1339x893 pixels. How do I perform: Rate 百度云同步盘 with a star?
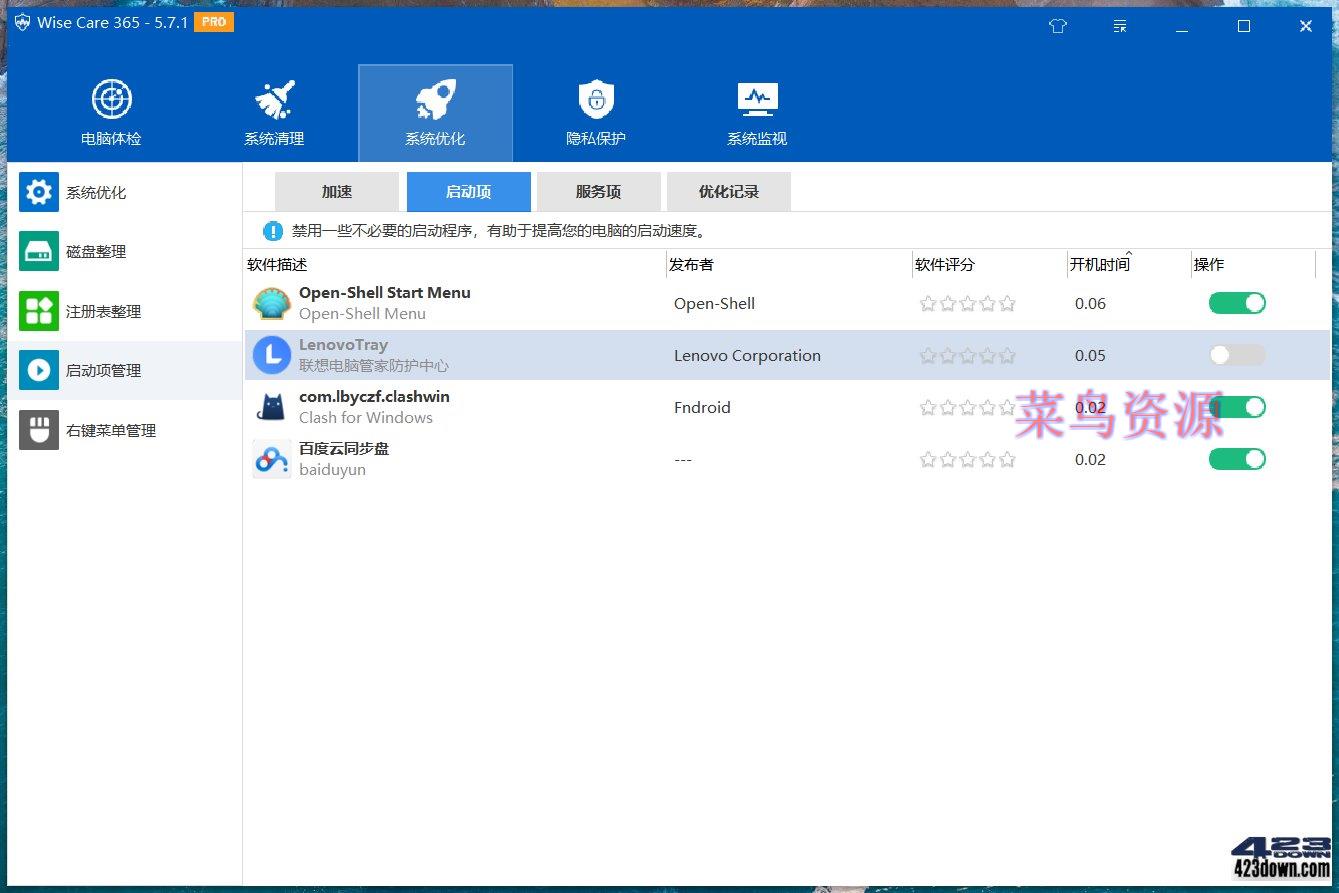967,459
